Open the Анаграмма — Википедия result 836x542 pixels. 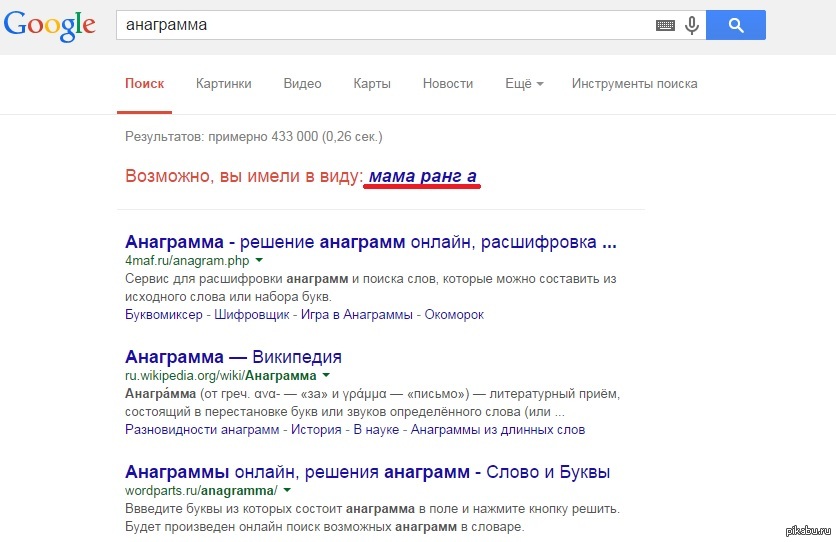pos(233,357)
